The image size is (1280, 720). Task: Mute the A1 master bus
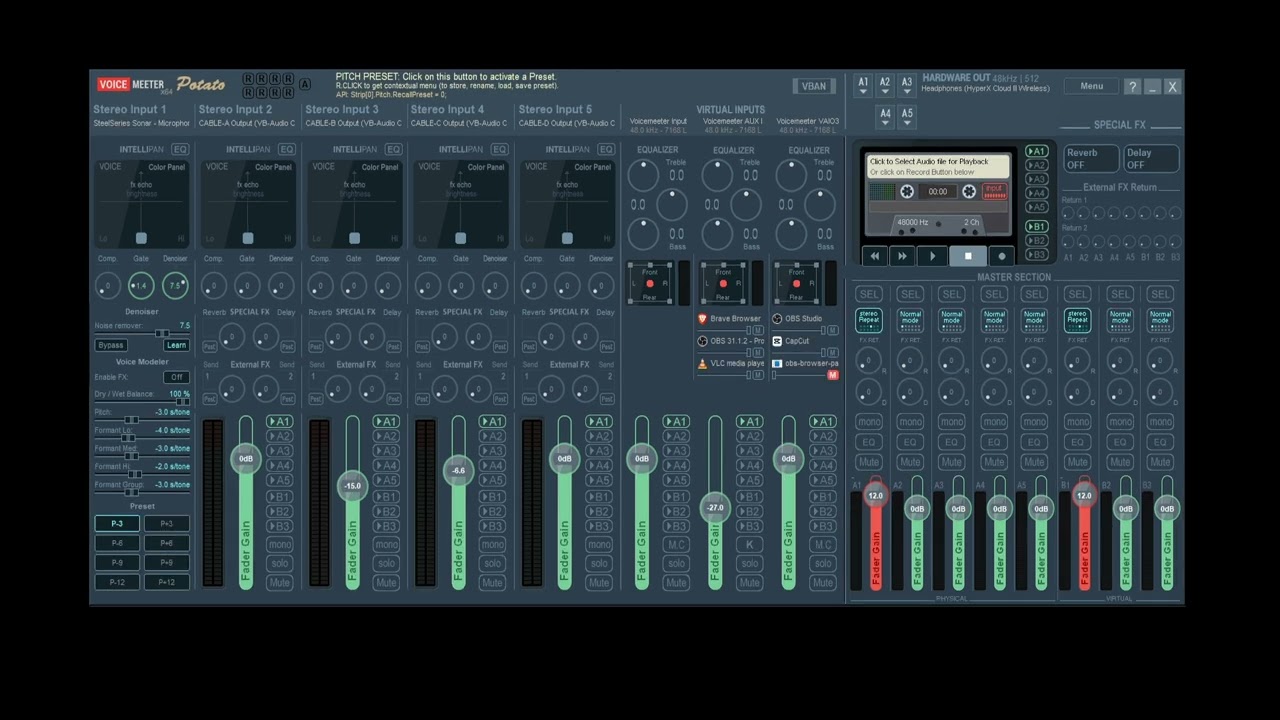point(869,462)
